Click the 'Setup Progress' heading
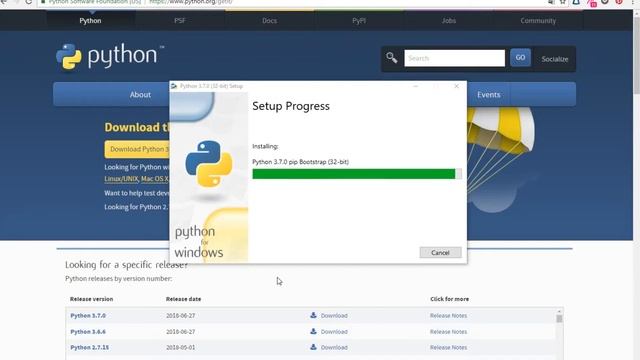The width and height of the screenshot is (640, 360). pos(291,106)
